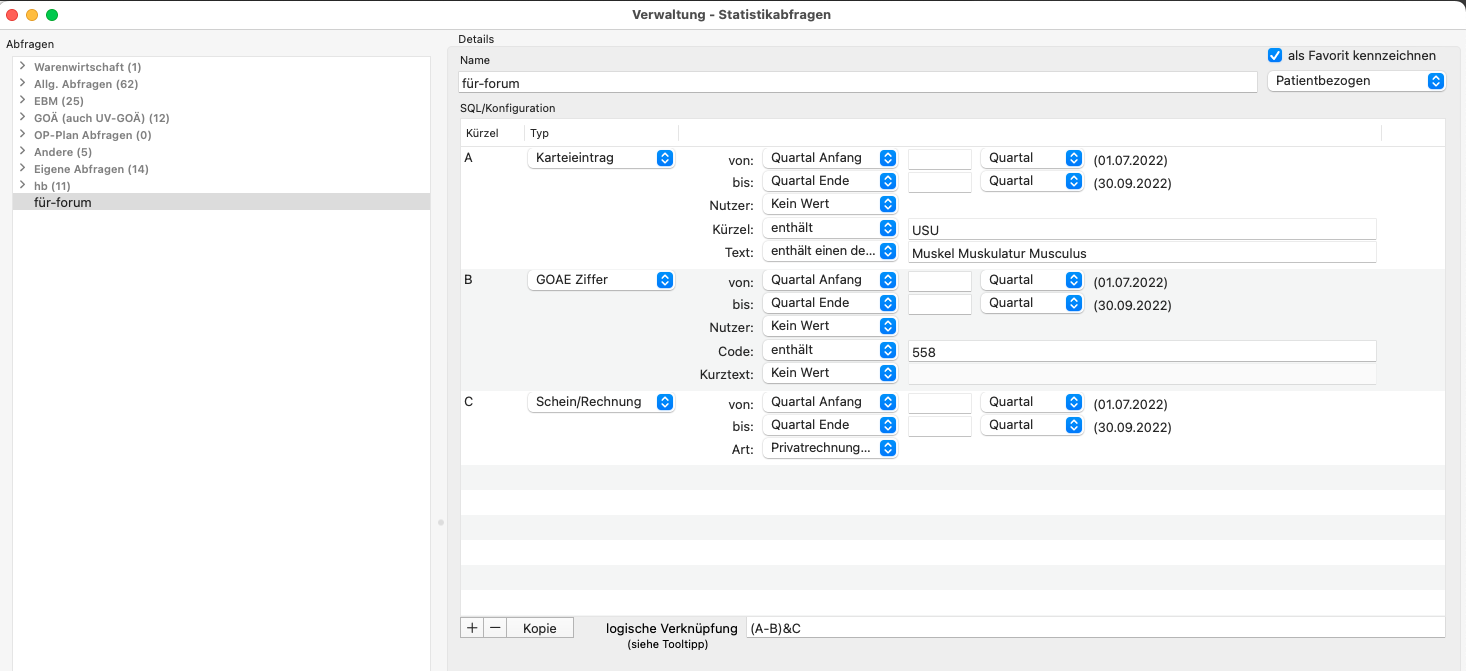
Task: Click the Kürzel column header
Action: (492, 133)
